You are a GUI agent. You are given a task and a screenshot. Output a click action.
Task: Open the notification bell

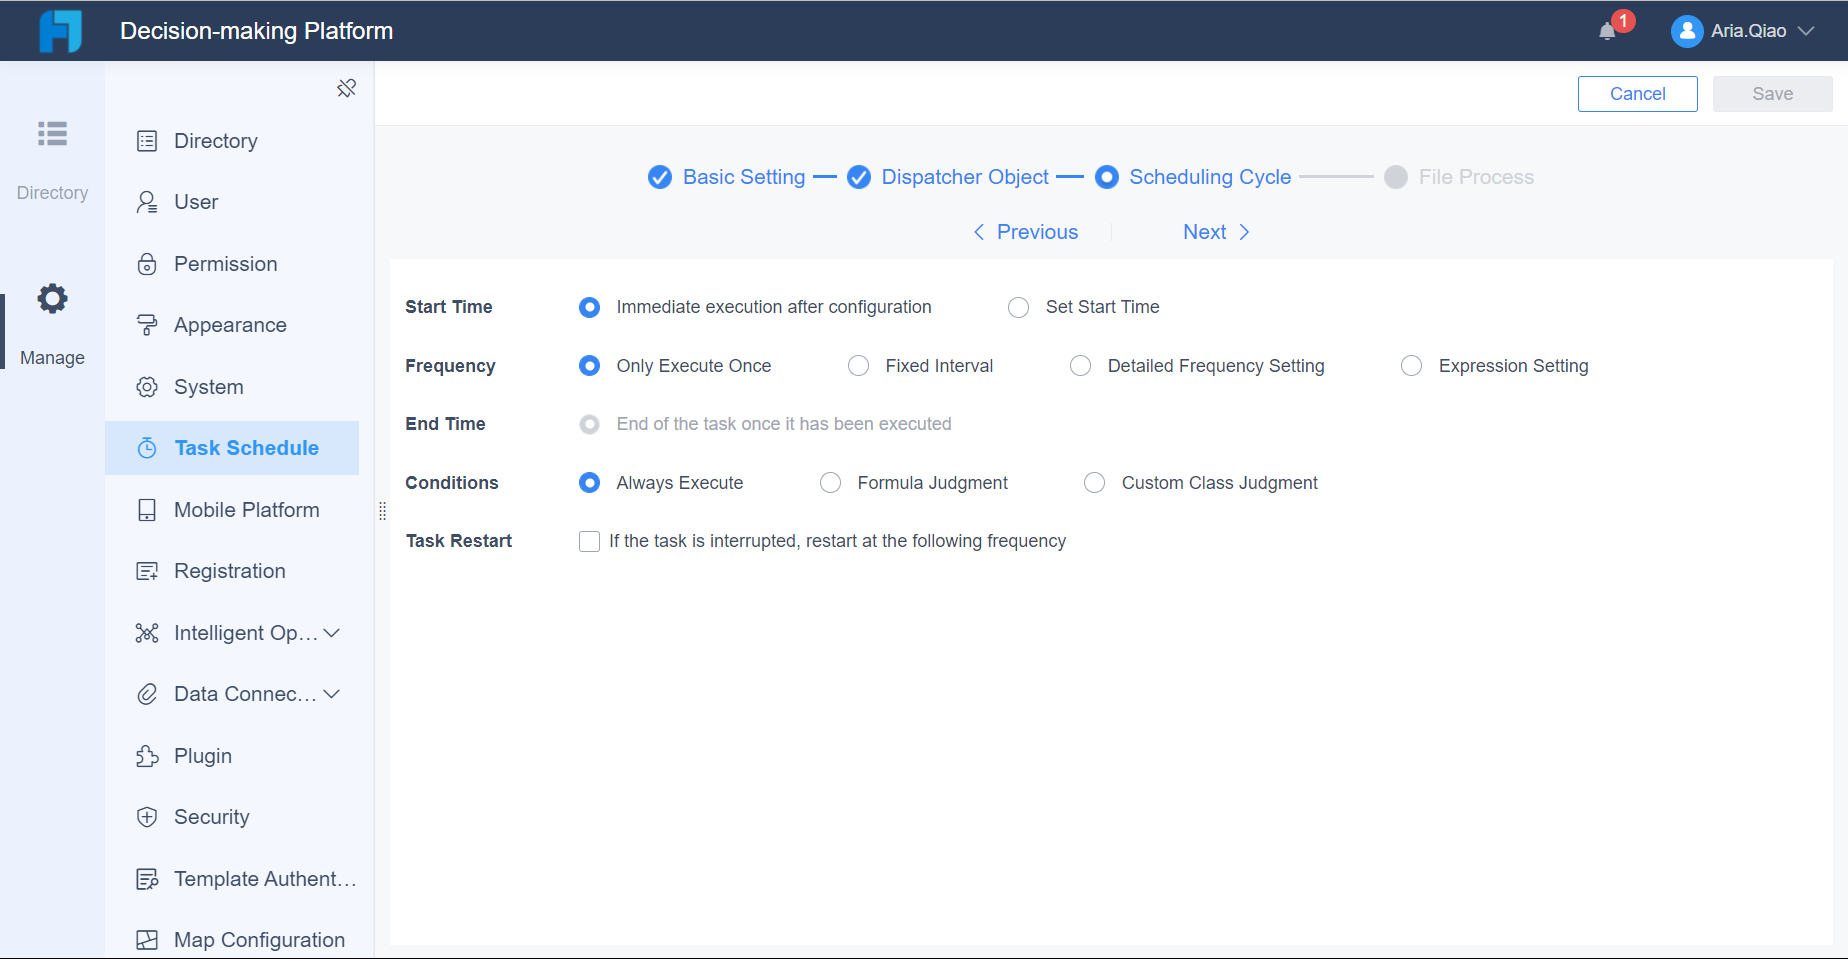point(1607,31)
